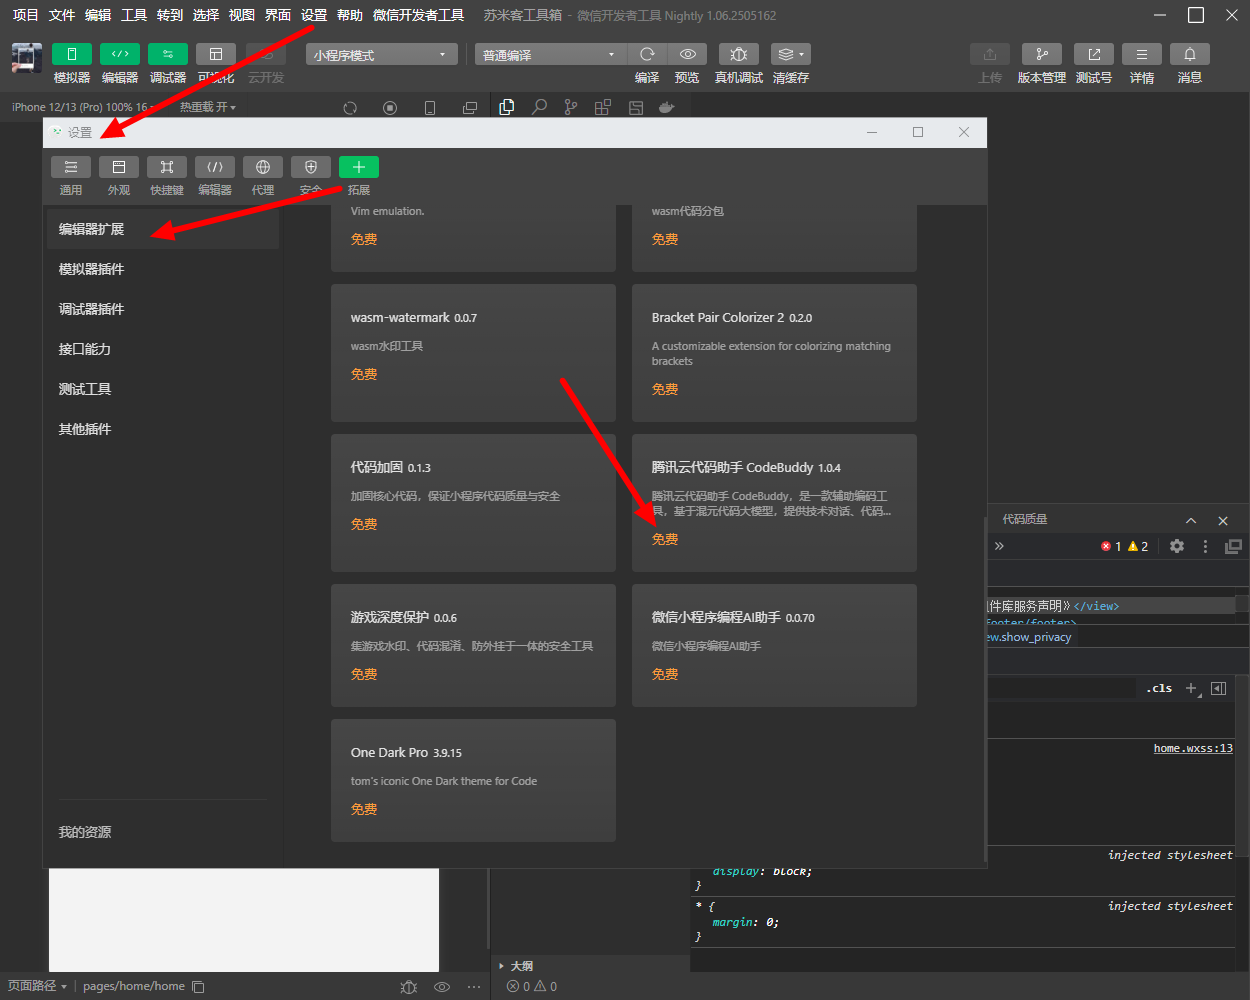Image resolution: width=1250 pixels, height=1000 pixels.
Task: Select 测试工具 in the sidebar
Action: click(x=163, y=389)
